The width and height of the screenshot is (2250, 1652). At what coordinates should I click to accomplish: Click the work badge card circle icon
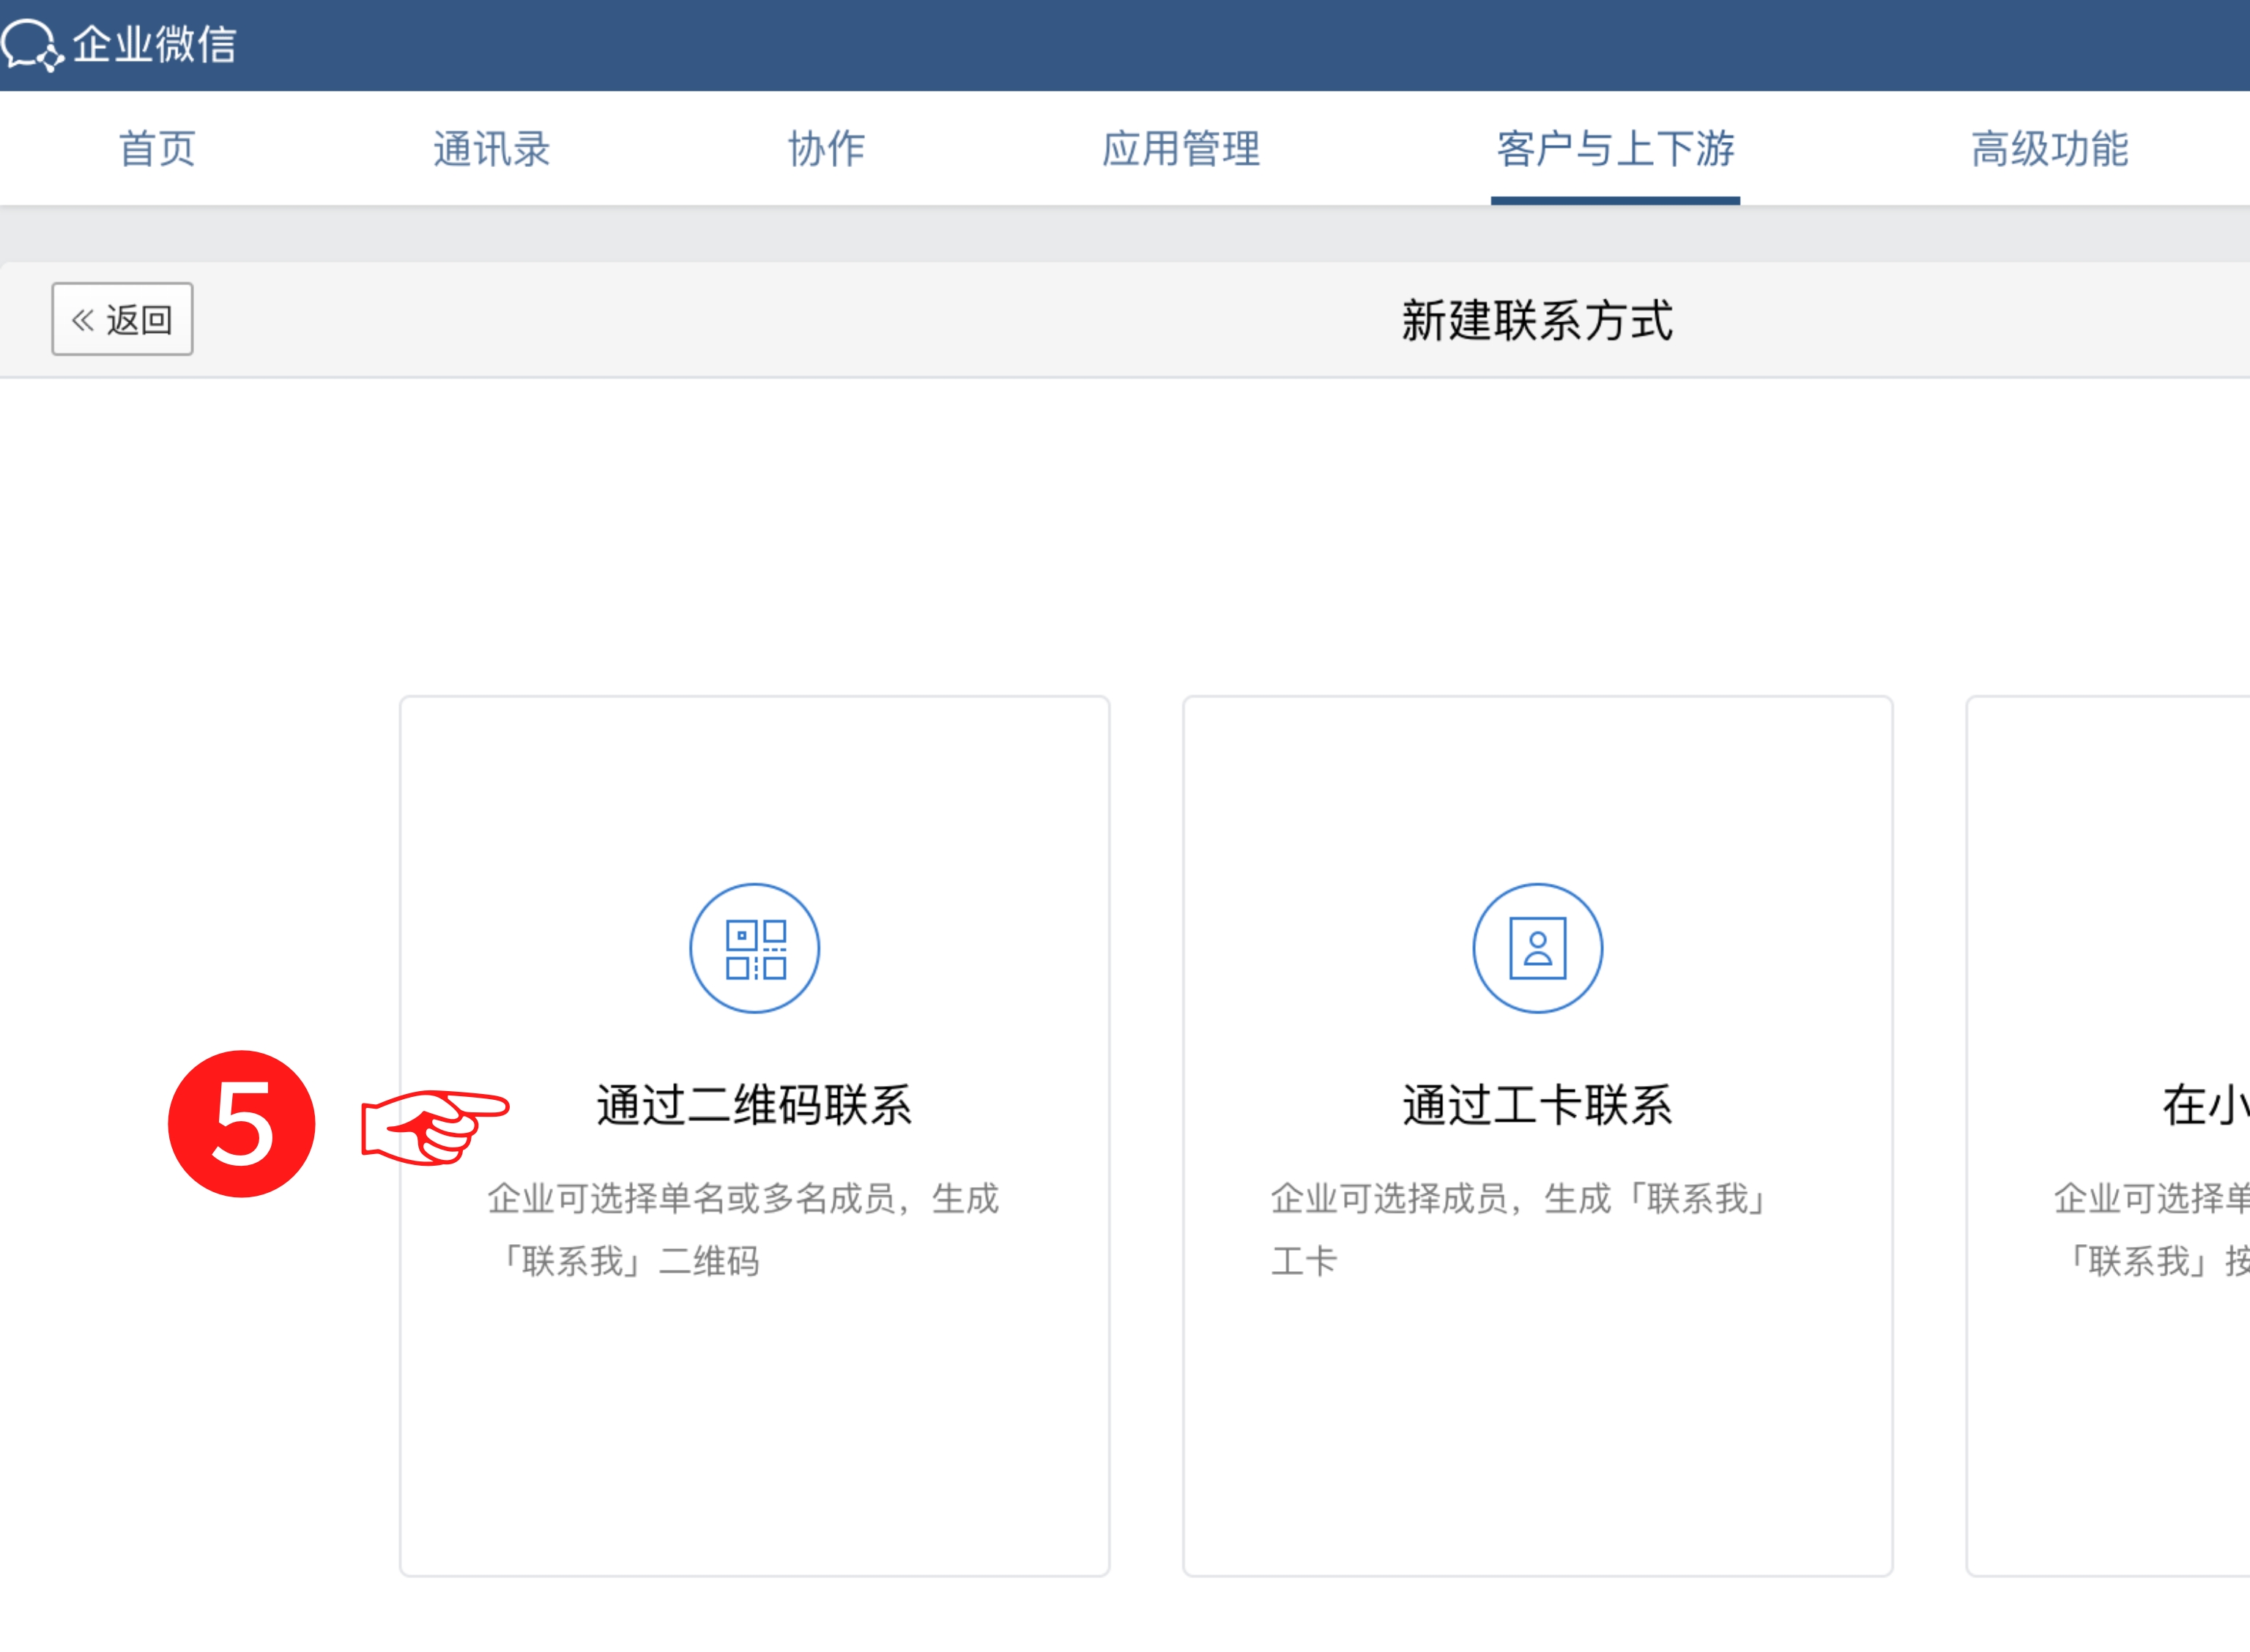click(x=1537, y=948)
